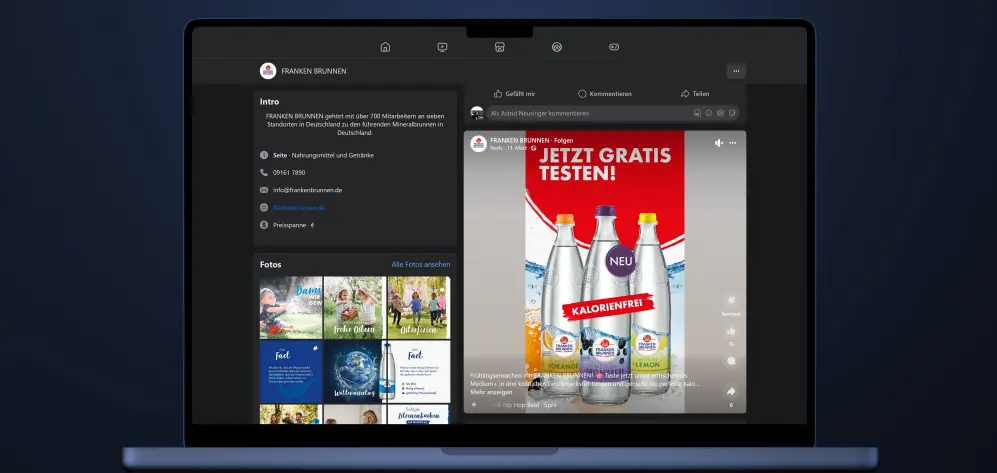997x473 pixels.
Task: Mute the reel with the speaker icon
Action: (718, 143)
